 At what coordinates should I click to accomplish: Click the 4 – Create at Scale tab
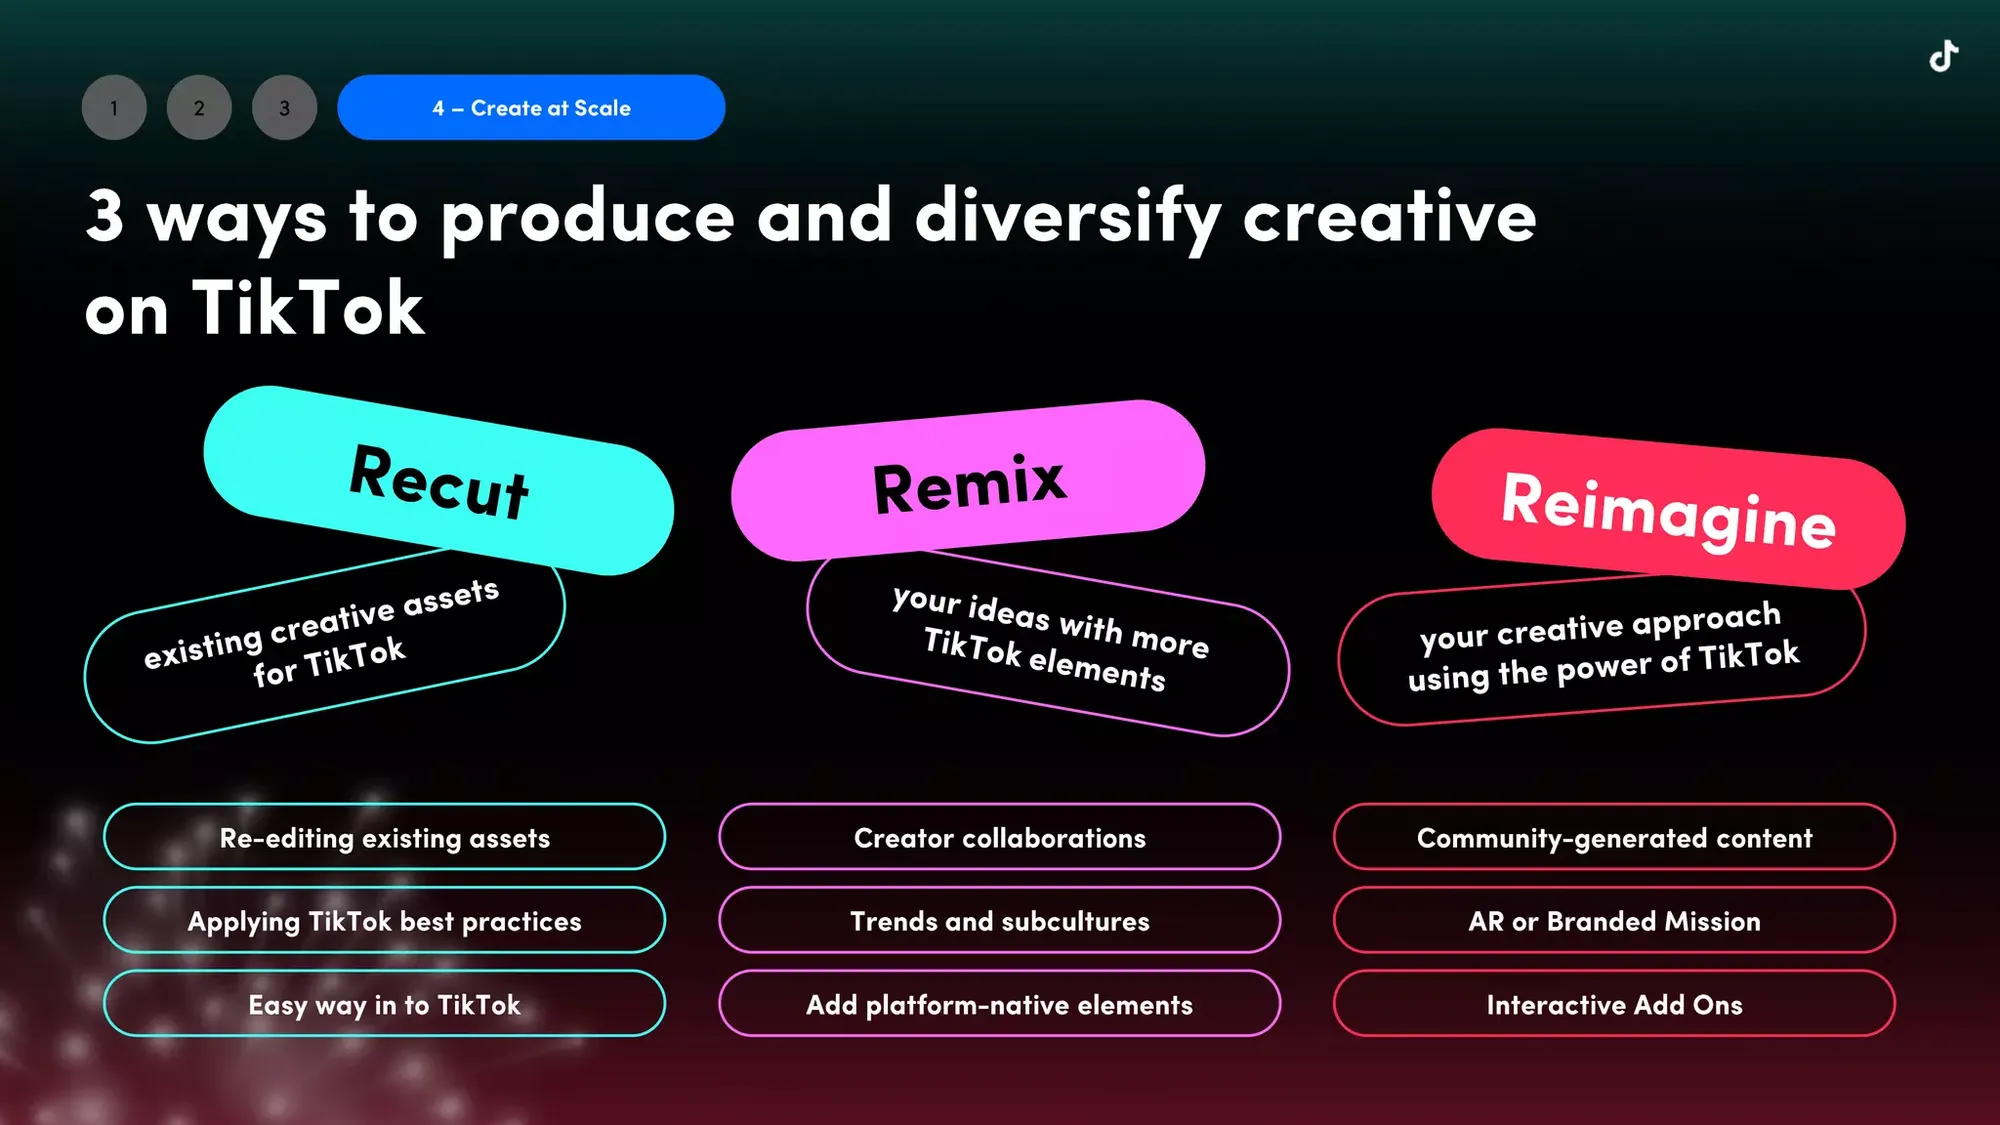tap(530, 107)
